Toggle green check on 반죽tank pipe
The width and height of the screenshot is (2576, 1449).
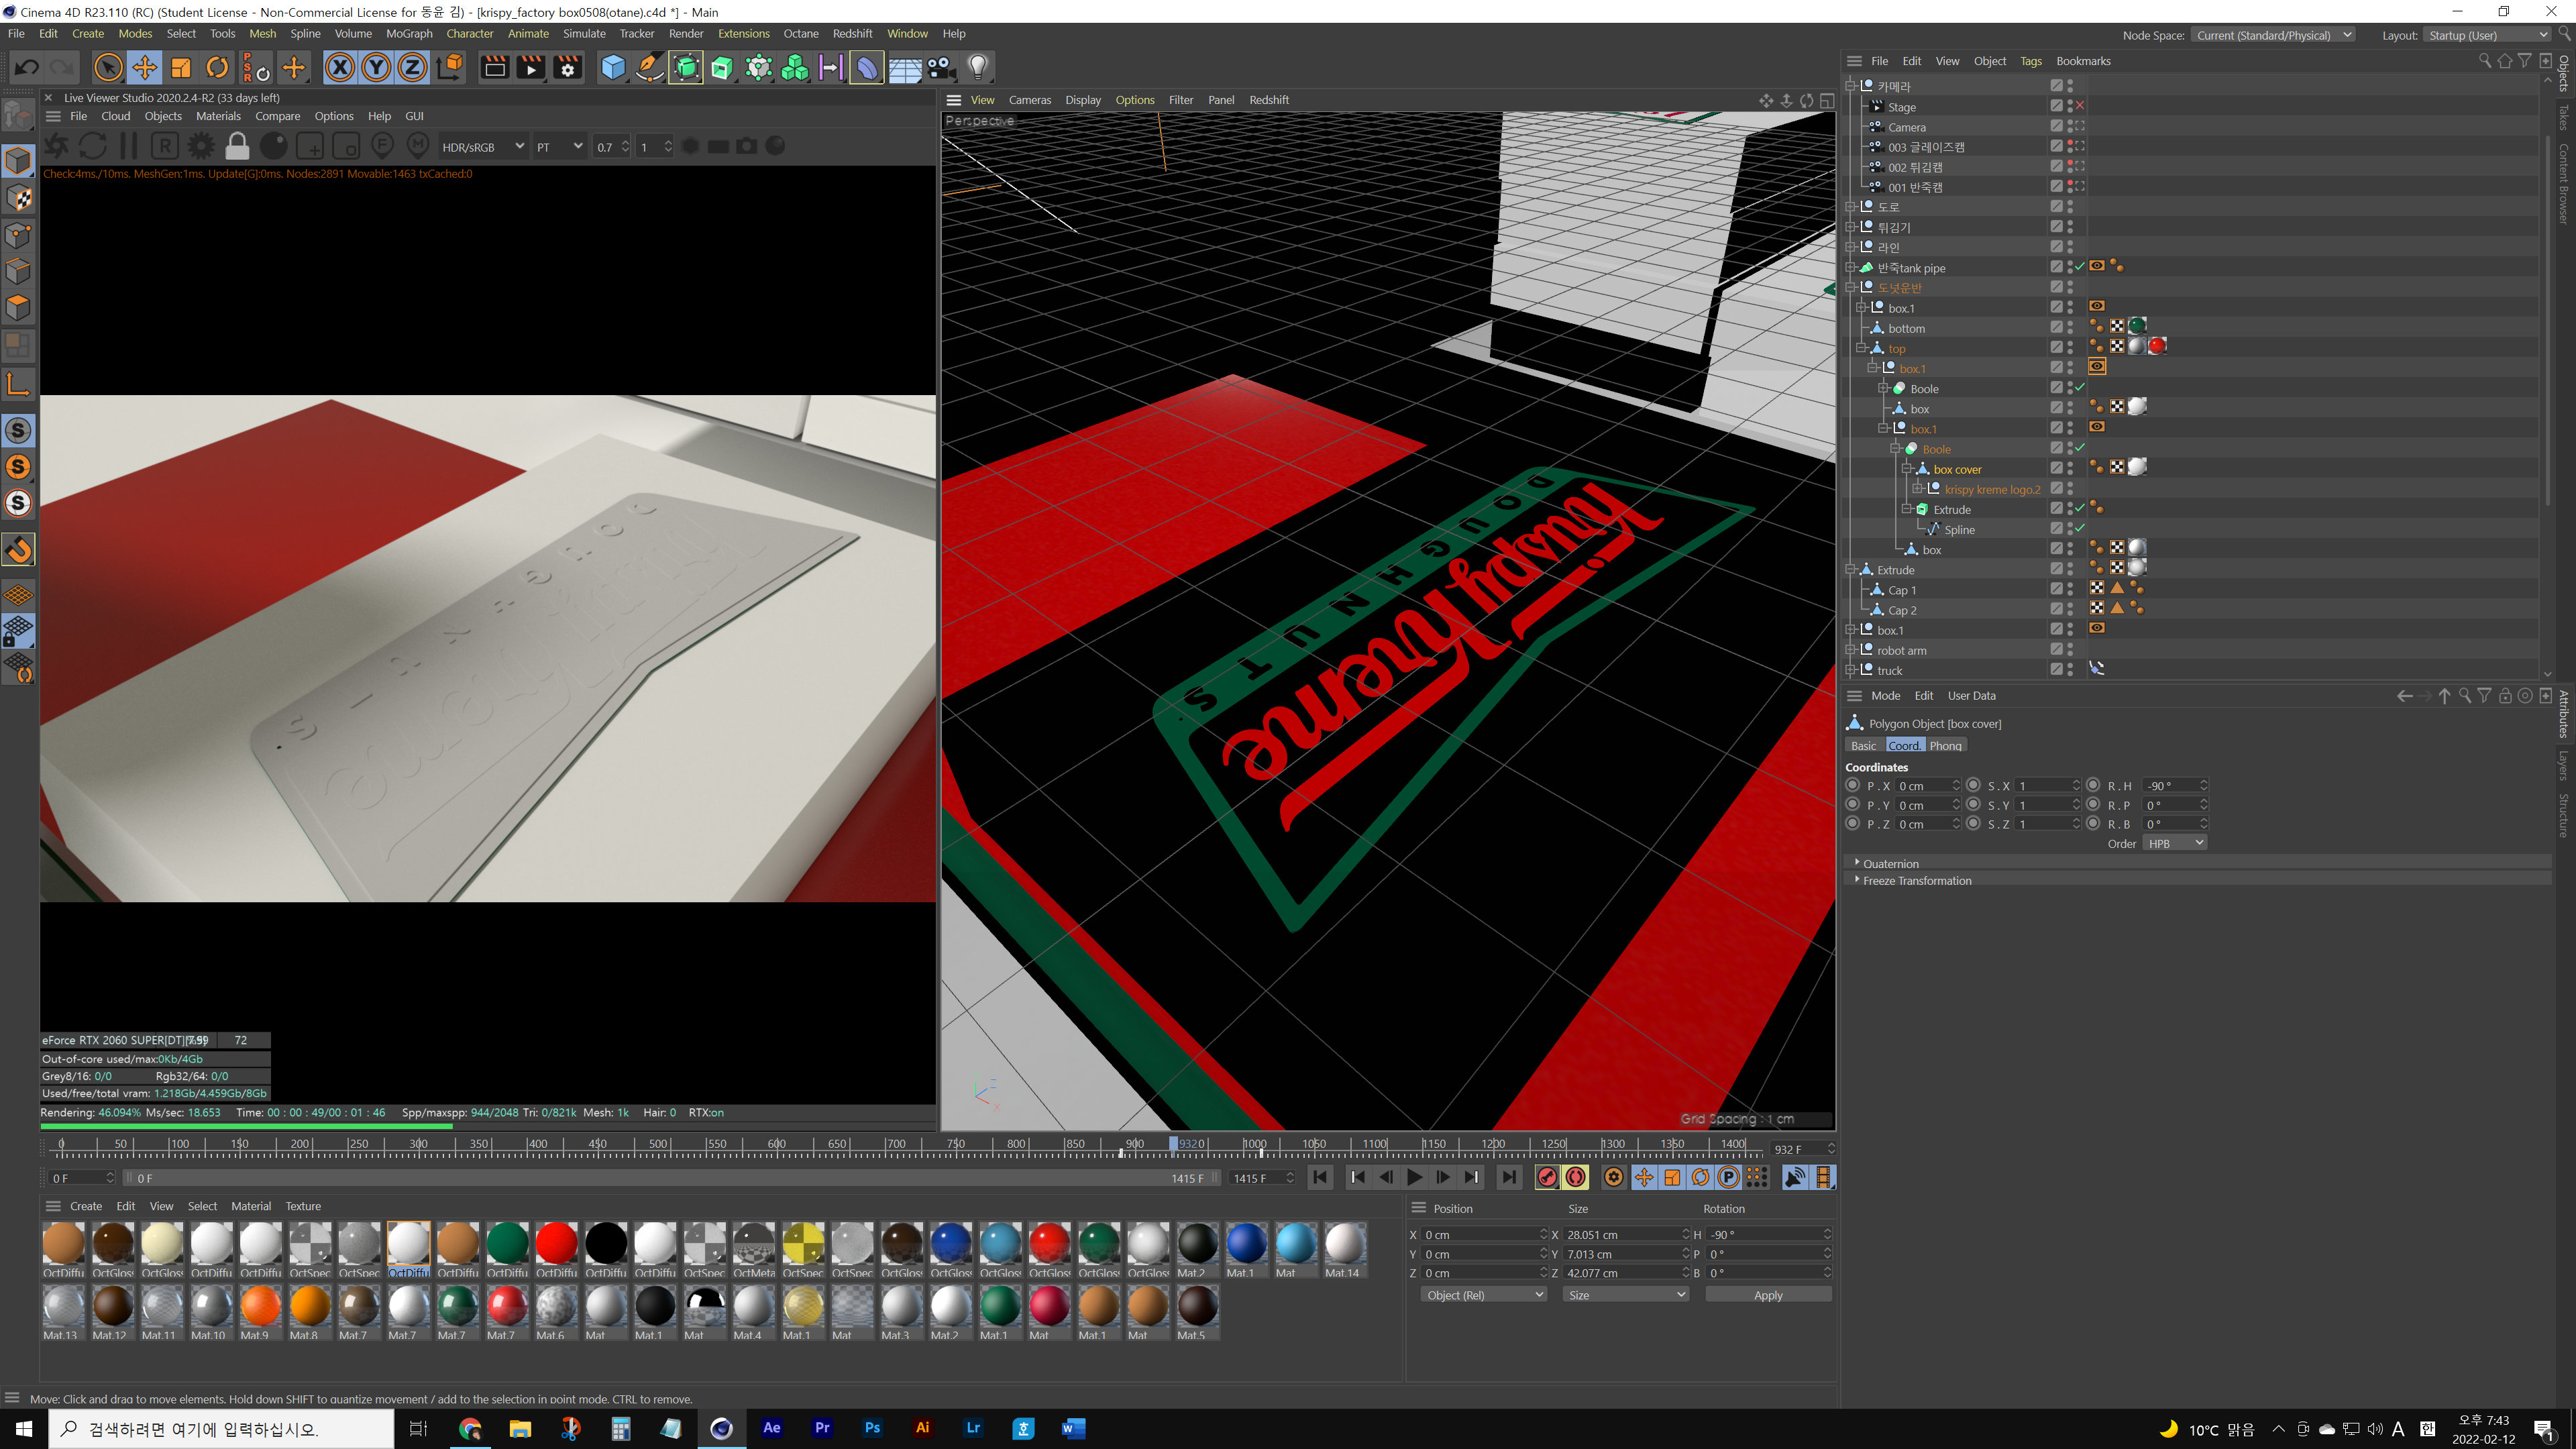point(2080,267)
